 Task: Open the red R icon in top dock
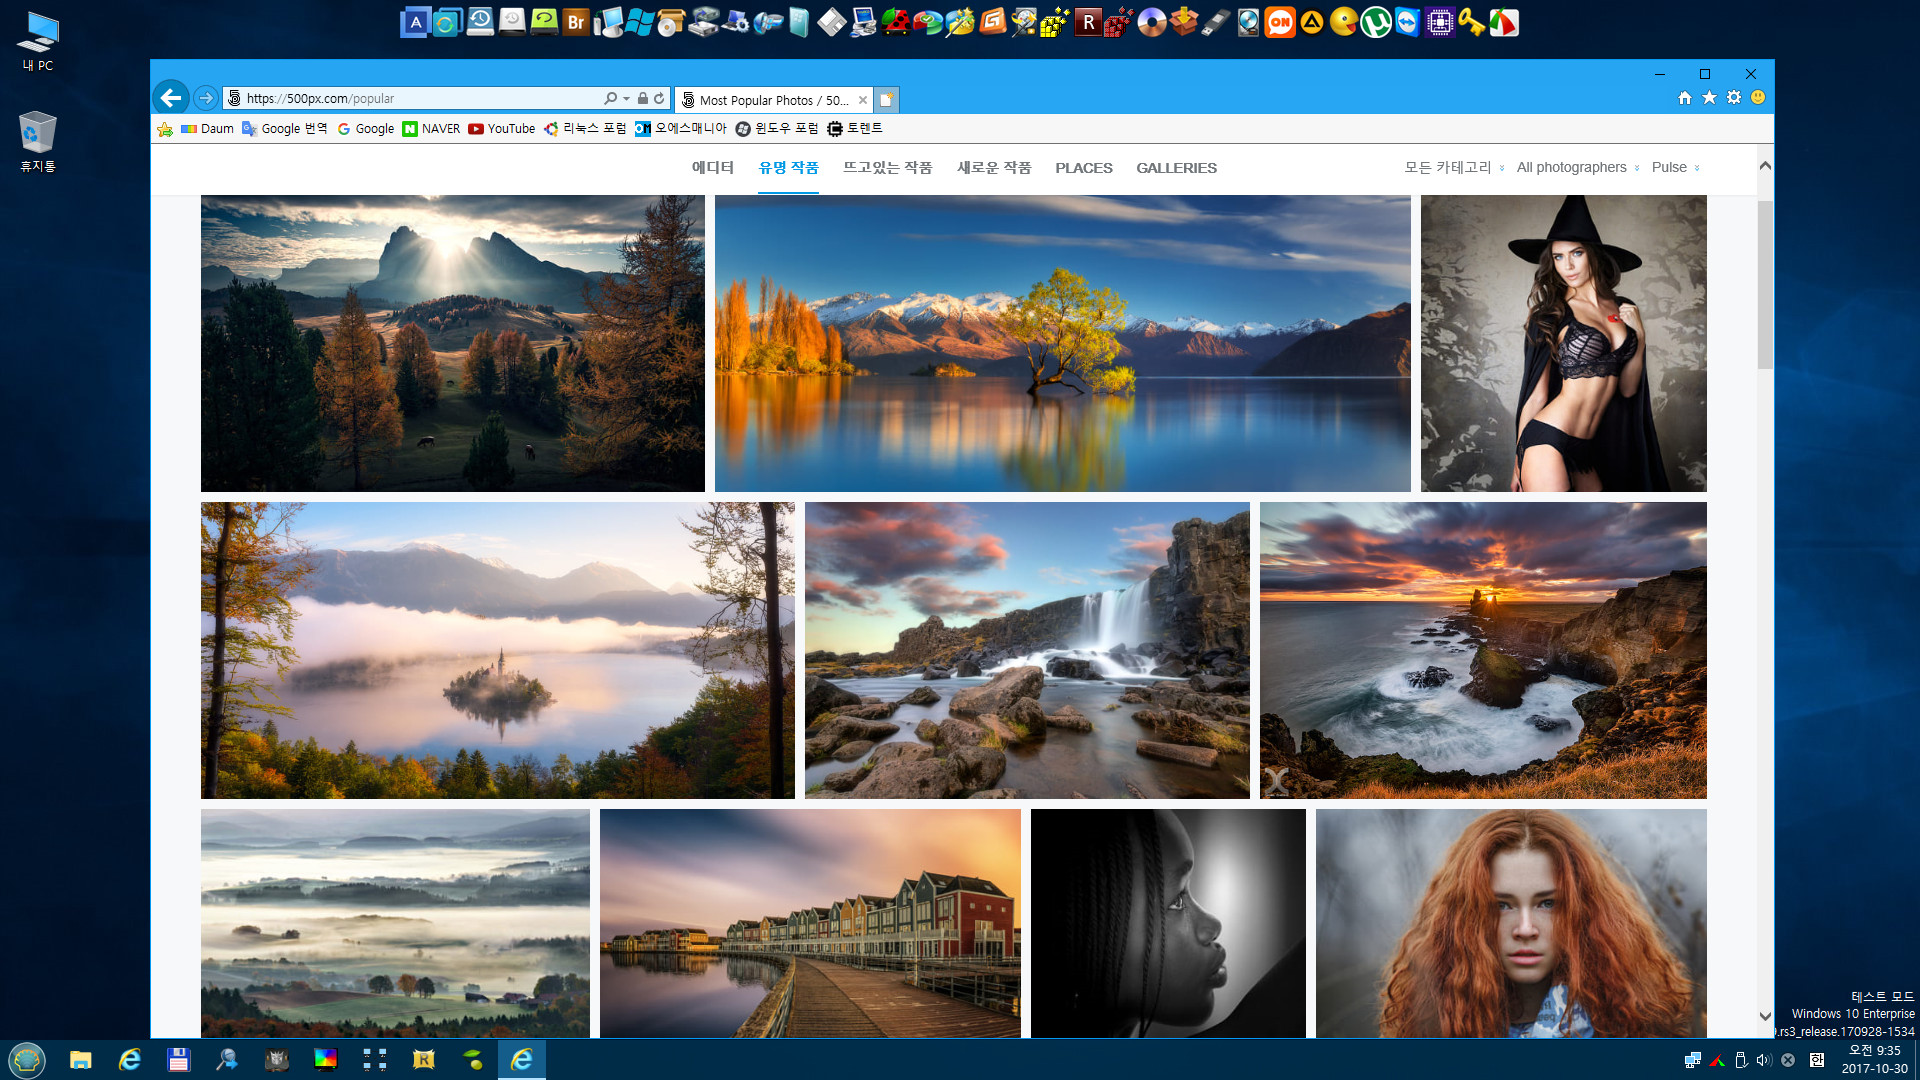pyautogui.click(x=1088, y=22)
